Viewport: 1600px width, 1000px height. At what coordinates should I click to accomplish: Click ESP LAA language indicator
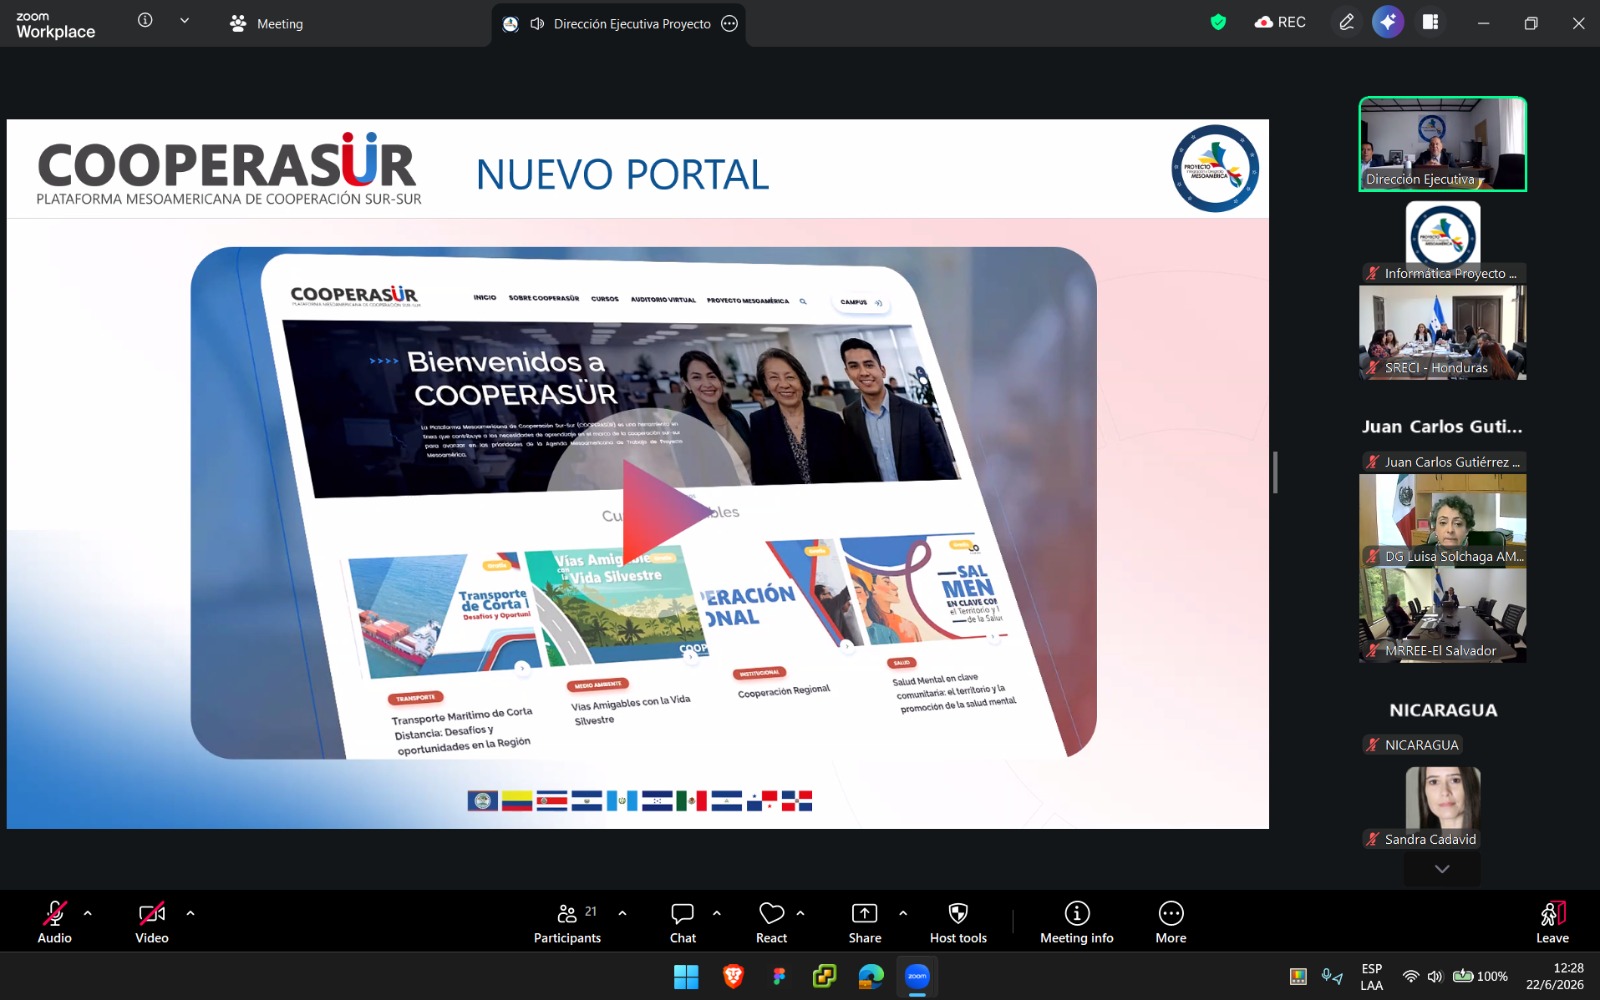(1372, 977)
